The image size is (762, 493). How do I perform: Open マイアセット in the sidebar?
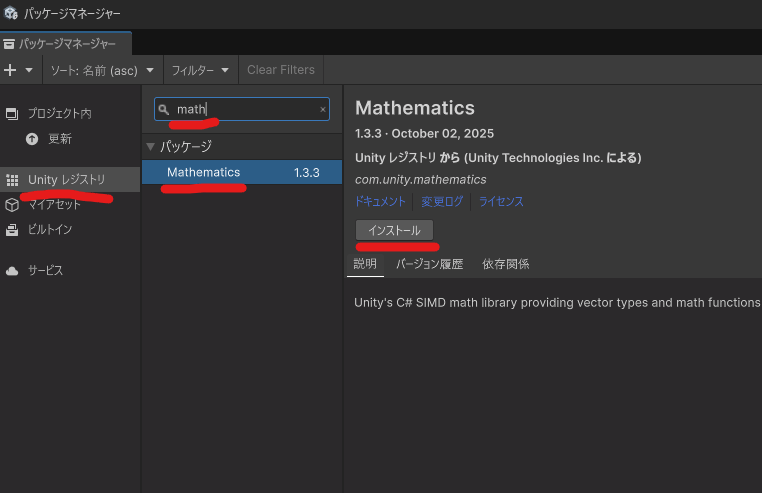(55, 205)
